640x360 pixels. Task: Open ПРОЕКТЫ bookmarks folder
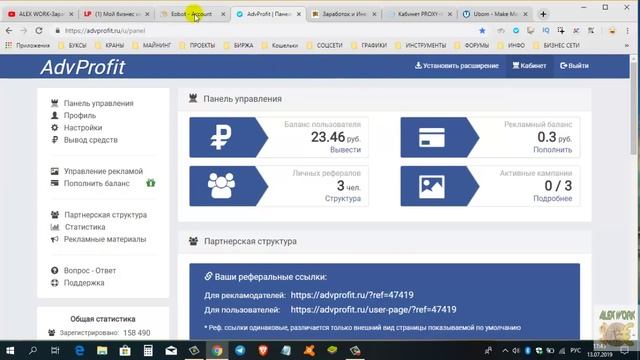[x=197, y=45]
